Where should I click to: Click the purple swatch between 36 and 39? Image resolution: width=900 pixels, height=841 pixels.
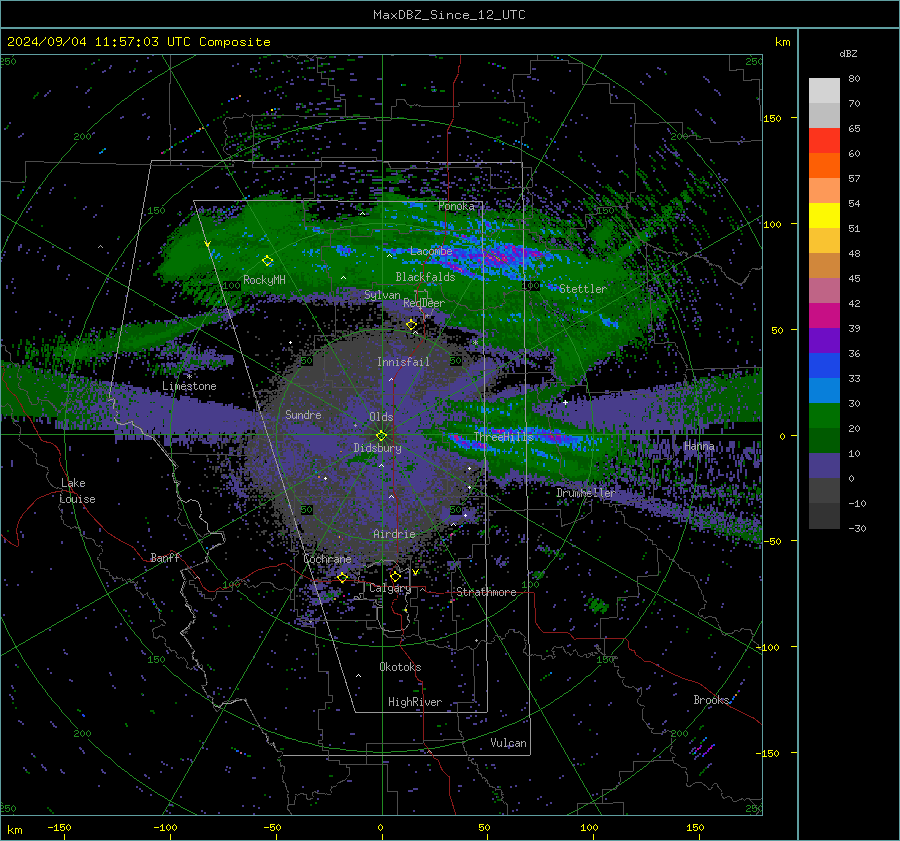824,341
